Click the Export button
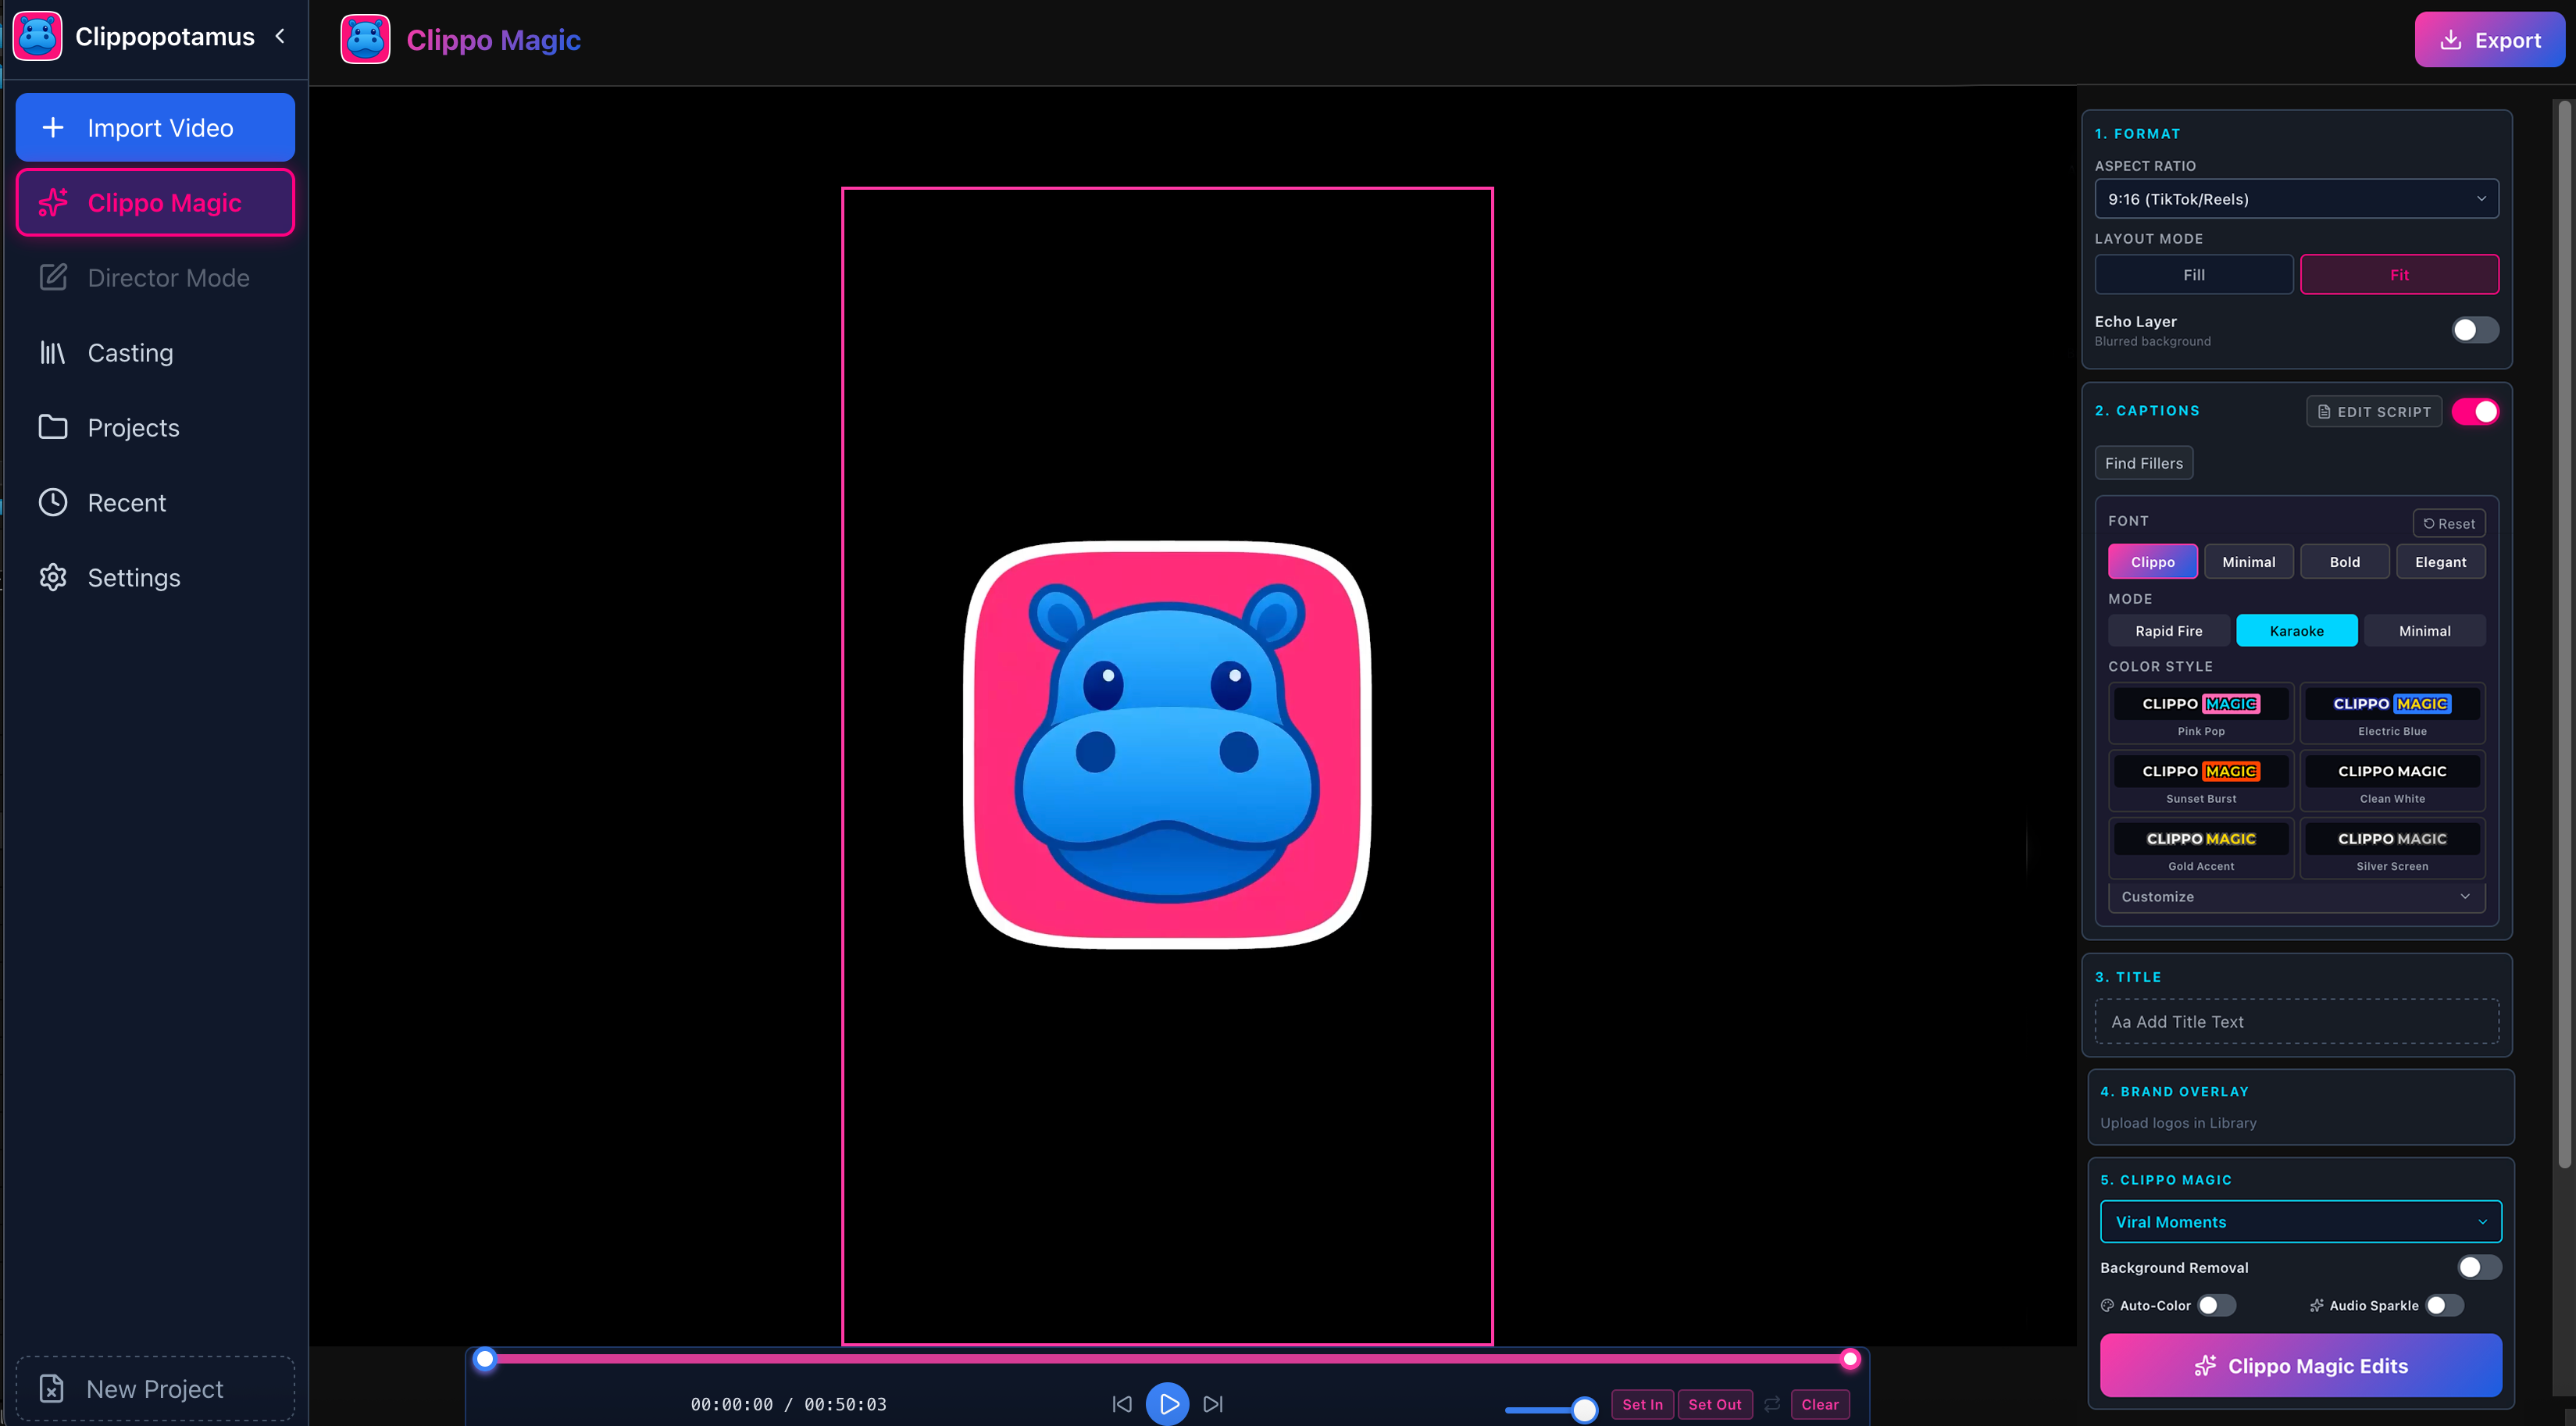Viewport: 2576px width, 1426px height. (2489, 40)
